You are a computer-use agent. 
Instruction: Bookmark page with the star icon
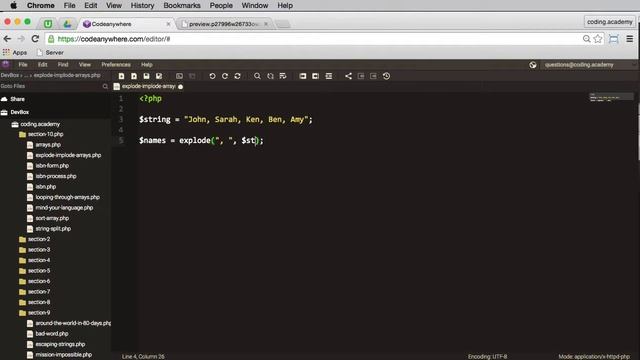[598, 39]
